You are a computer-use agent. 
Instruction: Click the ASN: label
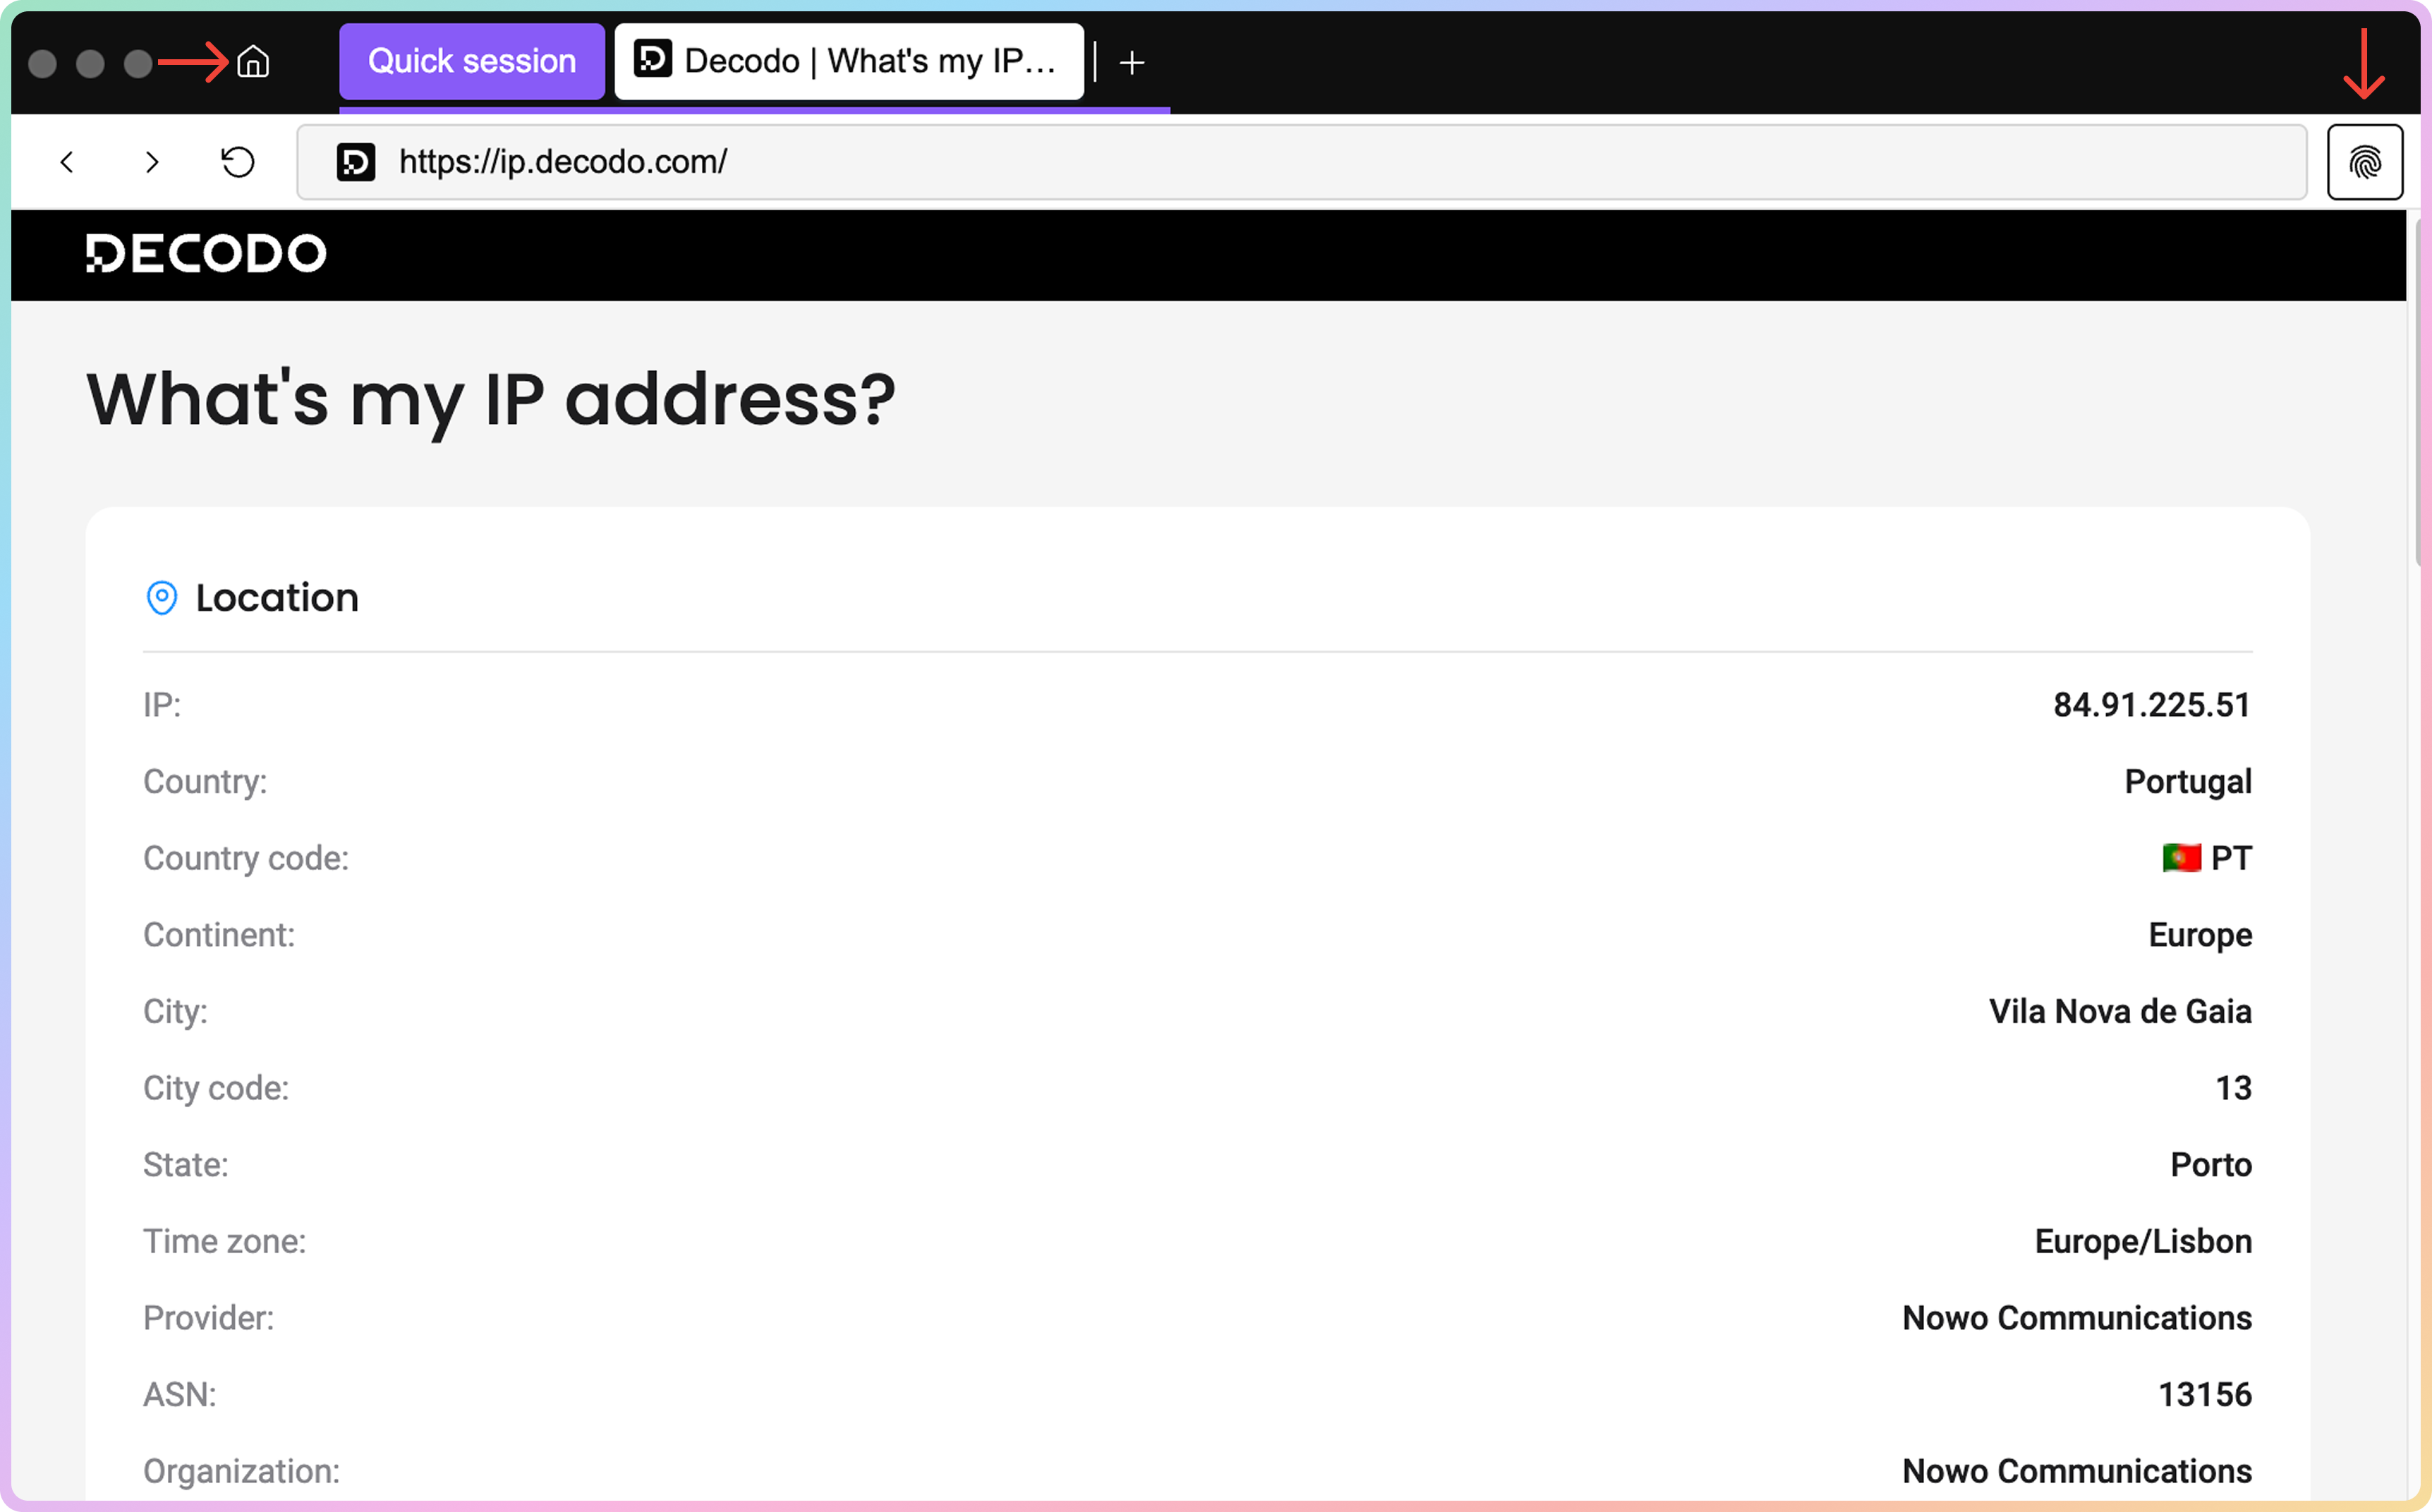pyautogui.click(x=180, y=1395)
